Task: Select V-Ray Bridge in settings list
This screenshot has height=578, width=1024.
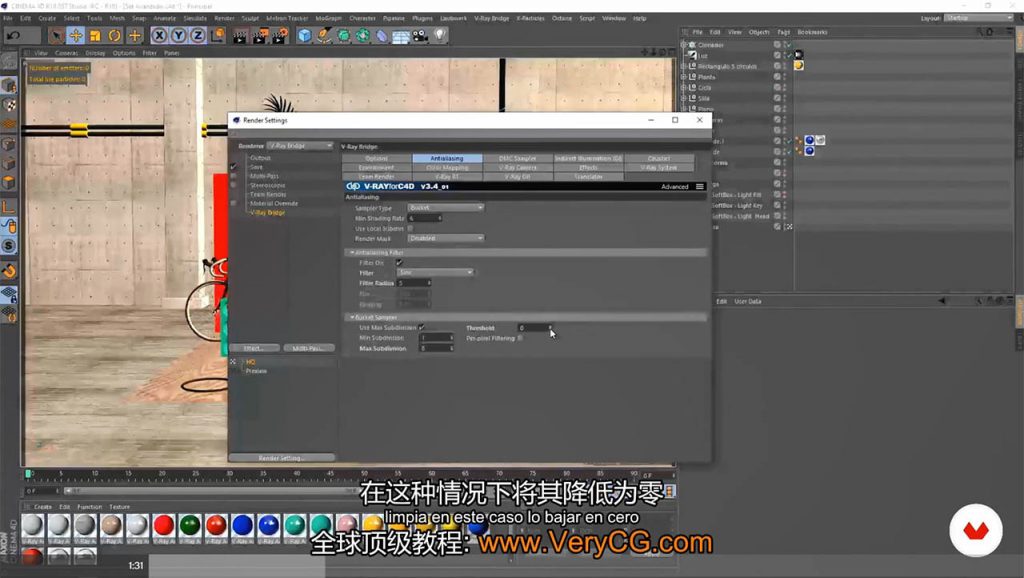Action: [x=267, y=212]
